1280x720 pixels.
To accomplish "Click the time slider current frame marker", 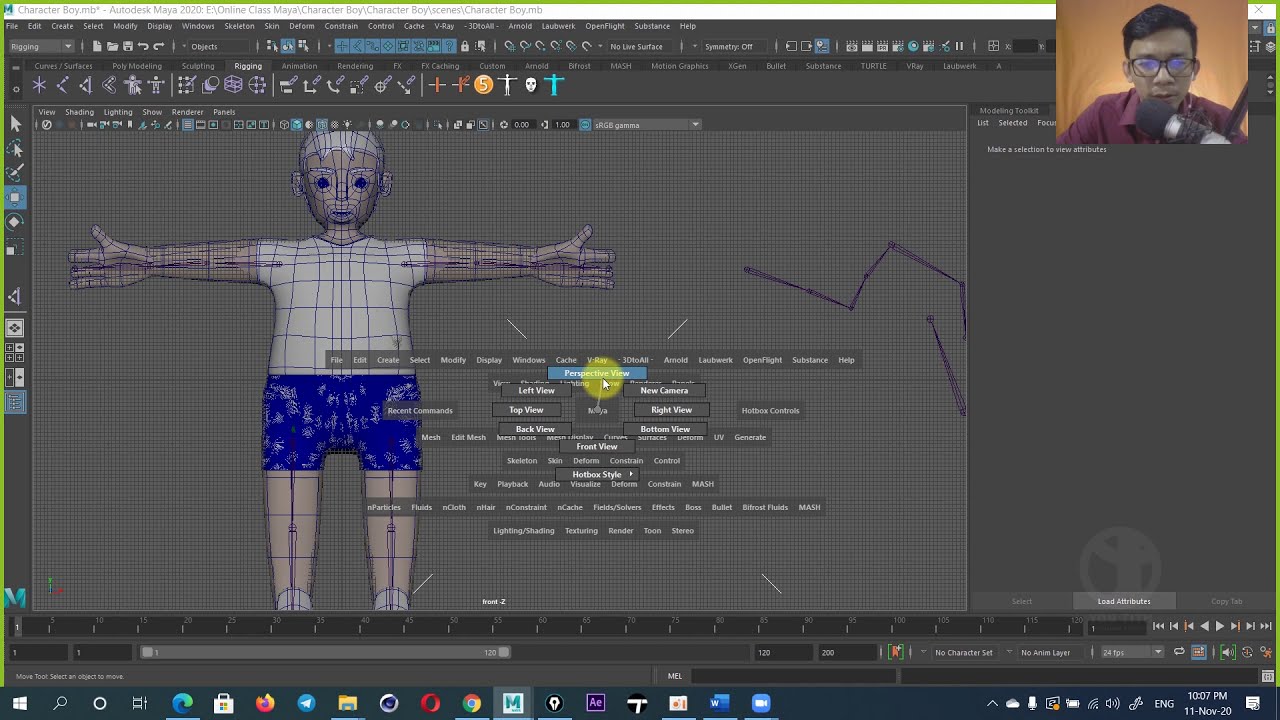I will [17, 626].
